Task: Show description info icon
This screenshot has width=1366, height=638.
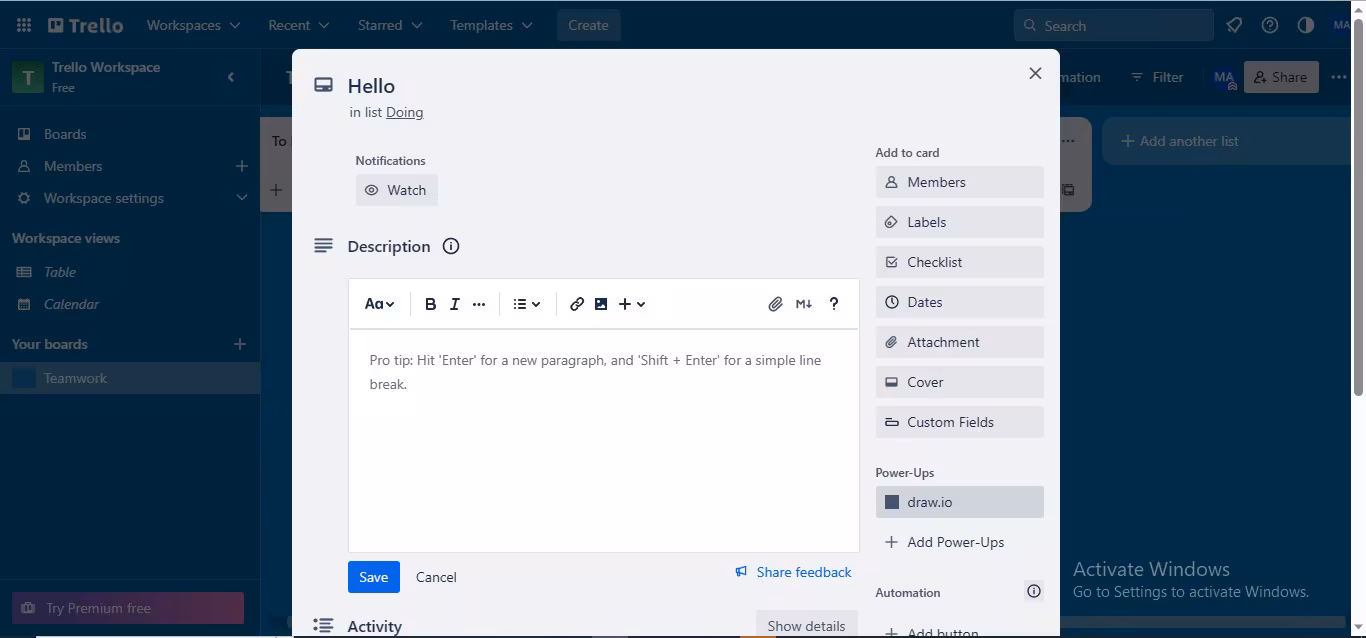Action: tap(451, 246)
